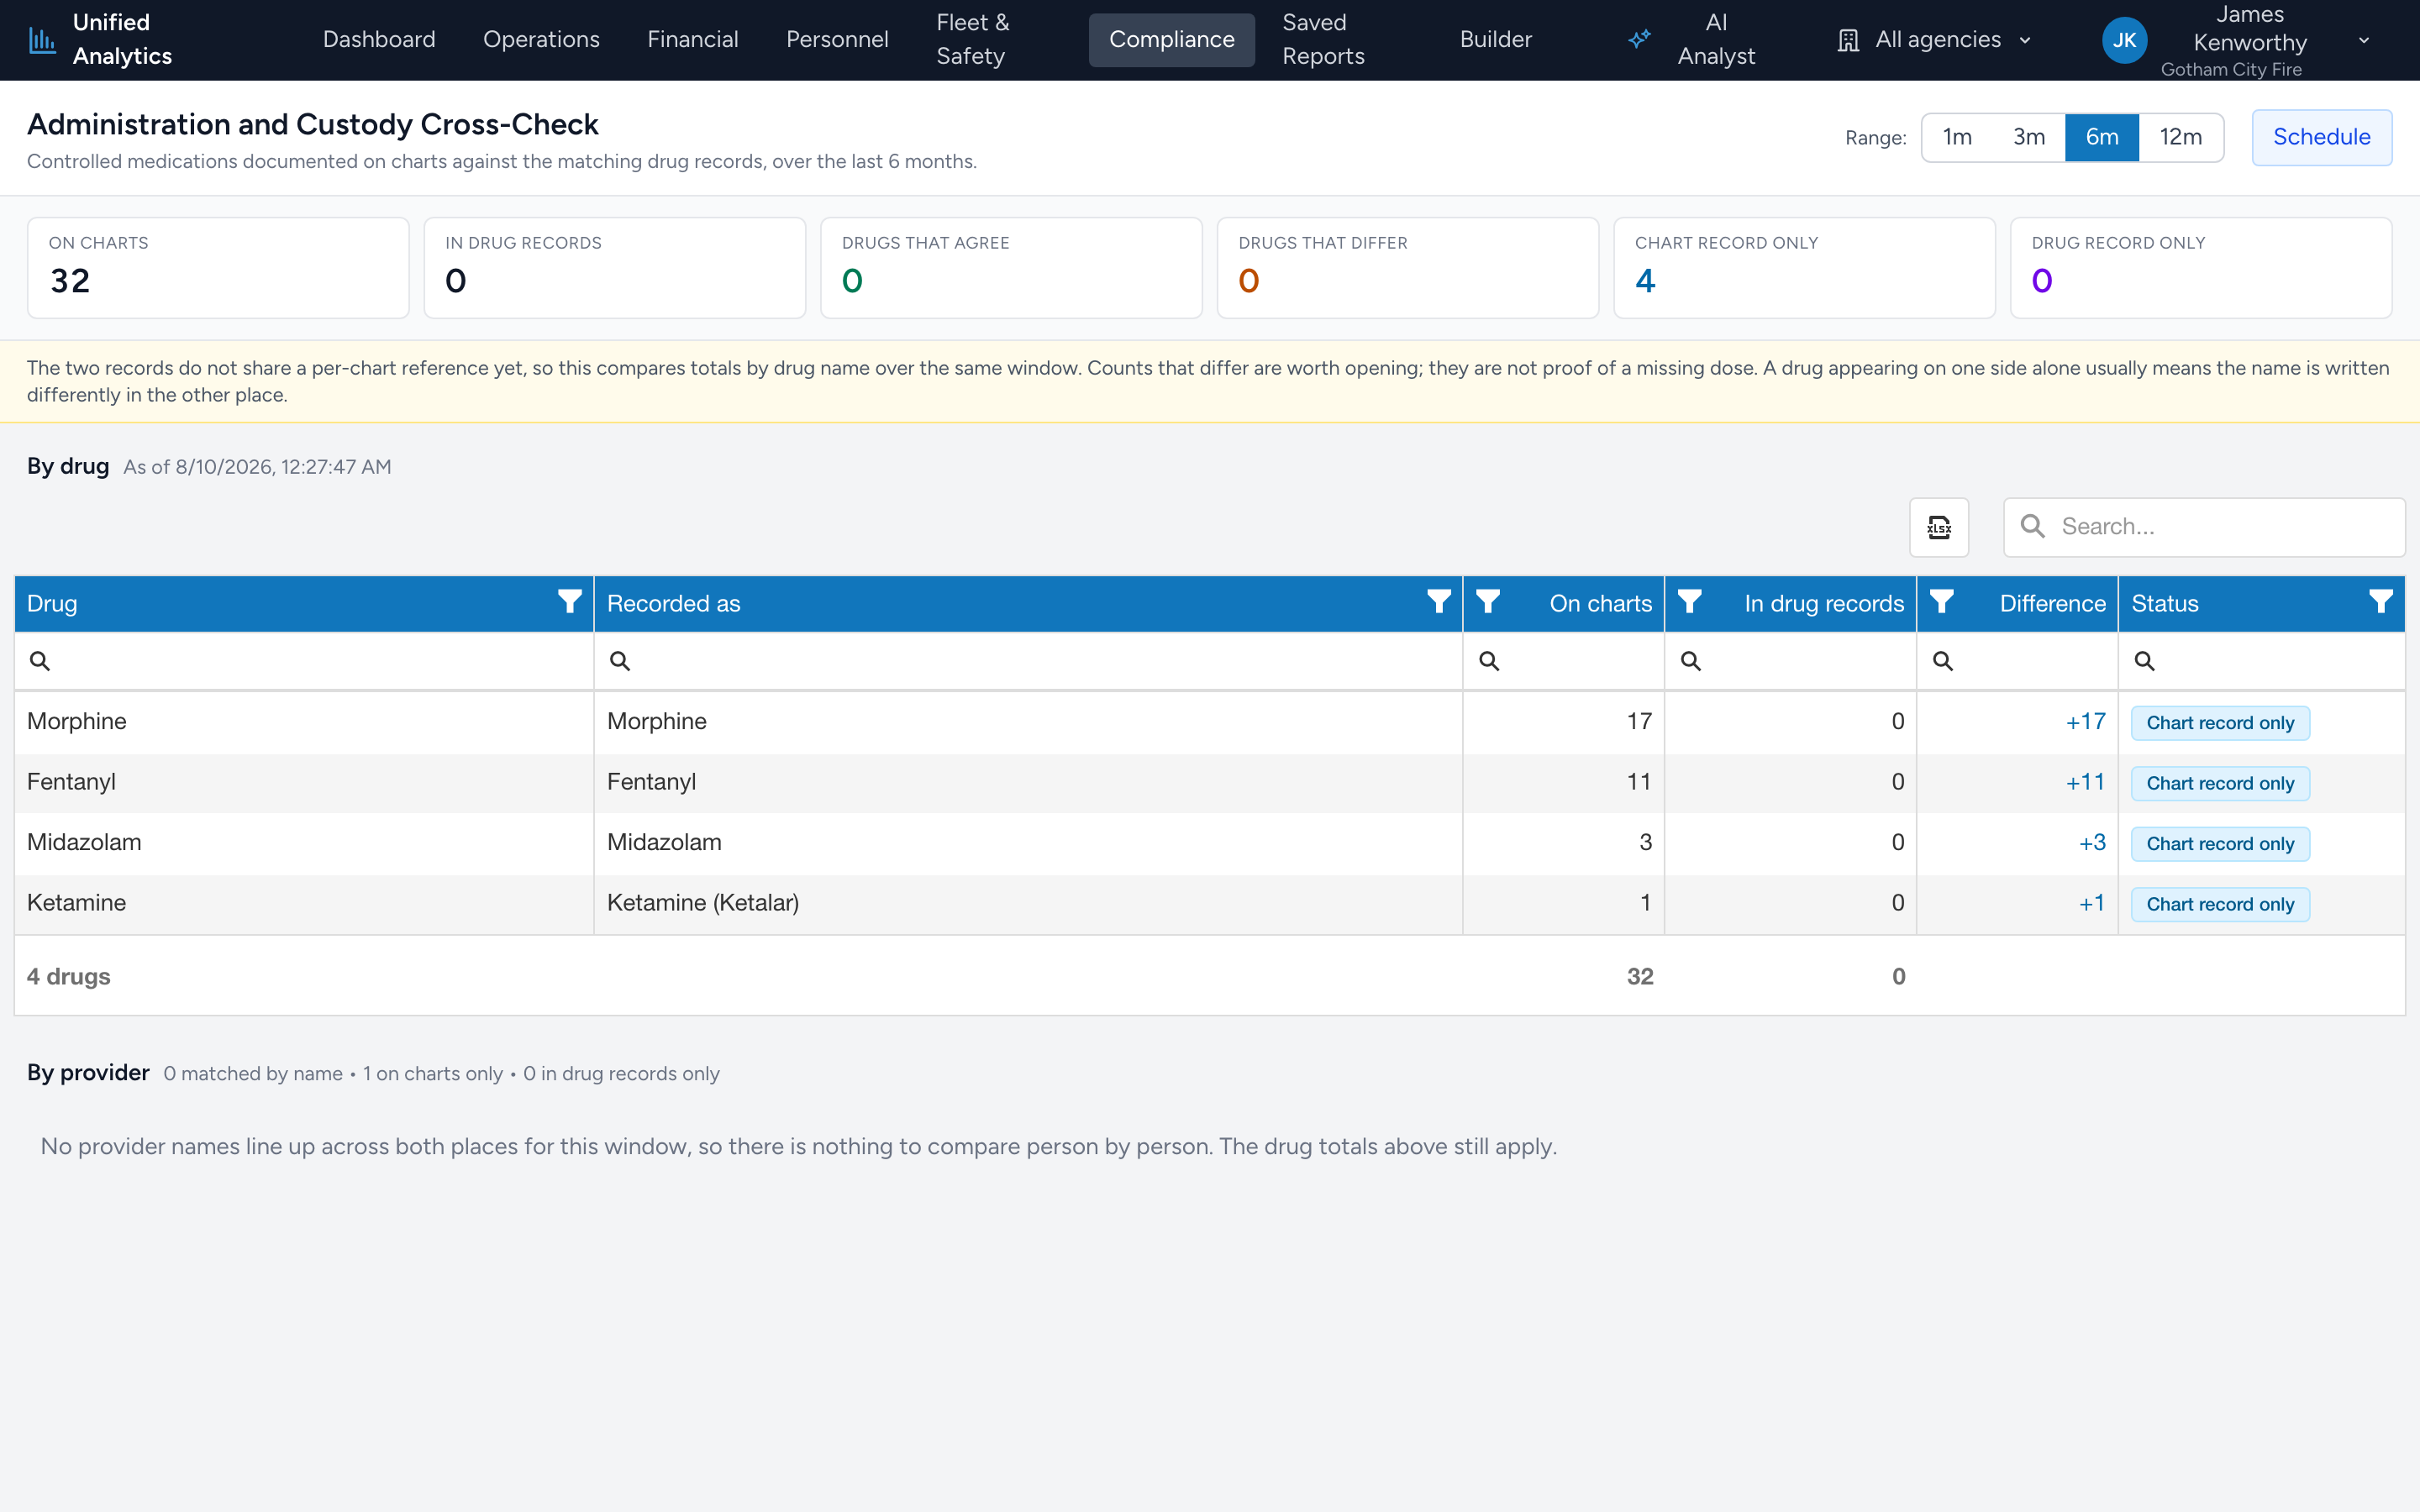
Task: Expand the James Kenworthy user menu chevron
Action: coord(2364,41)
